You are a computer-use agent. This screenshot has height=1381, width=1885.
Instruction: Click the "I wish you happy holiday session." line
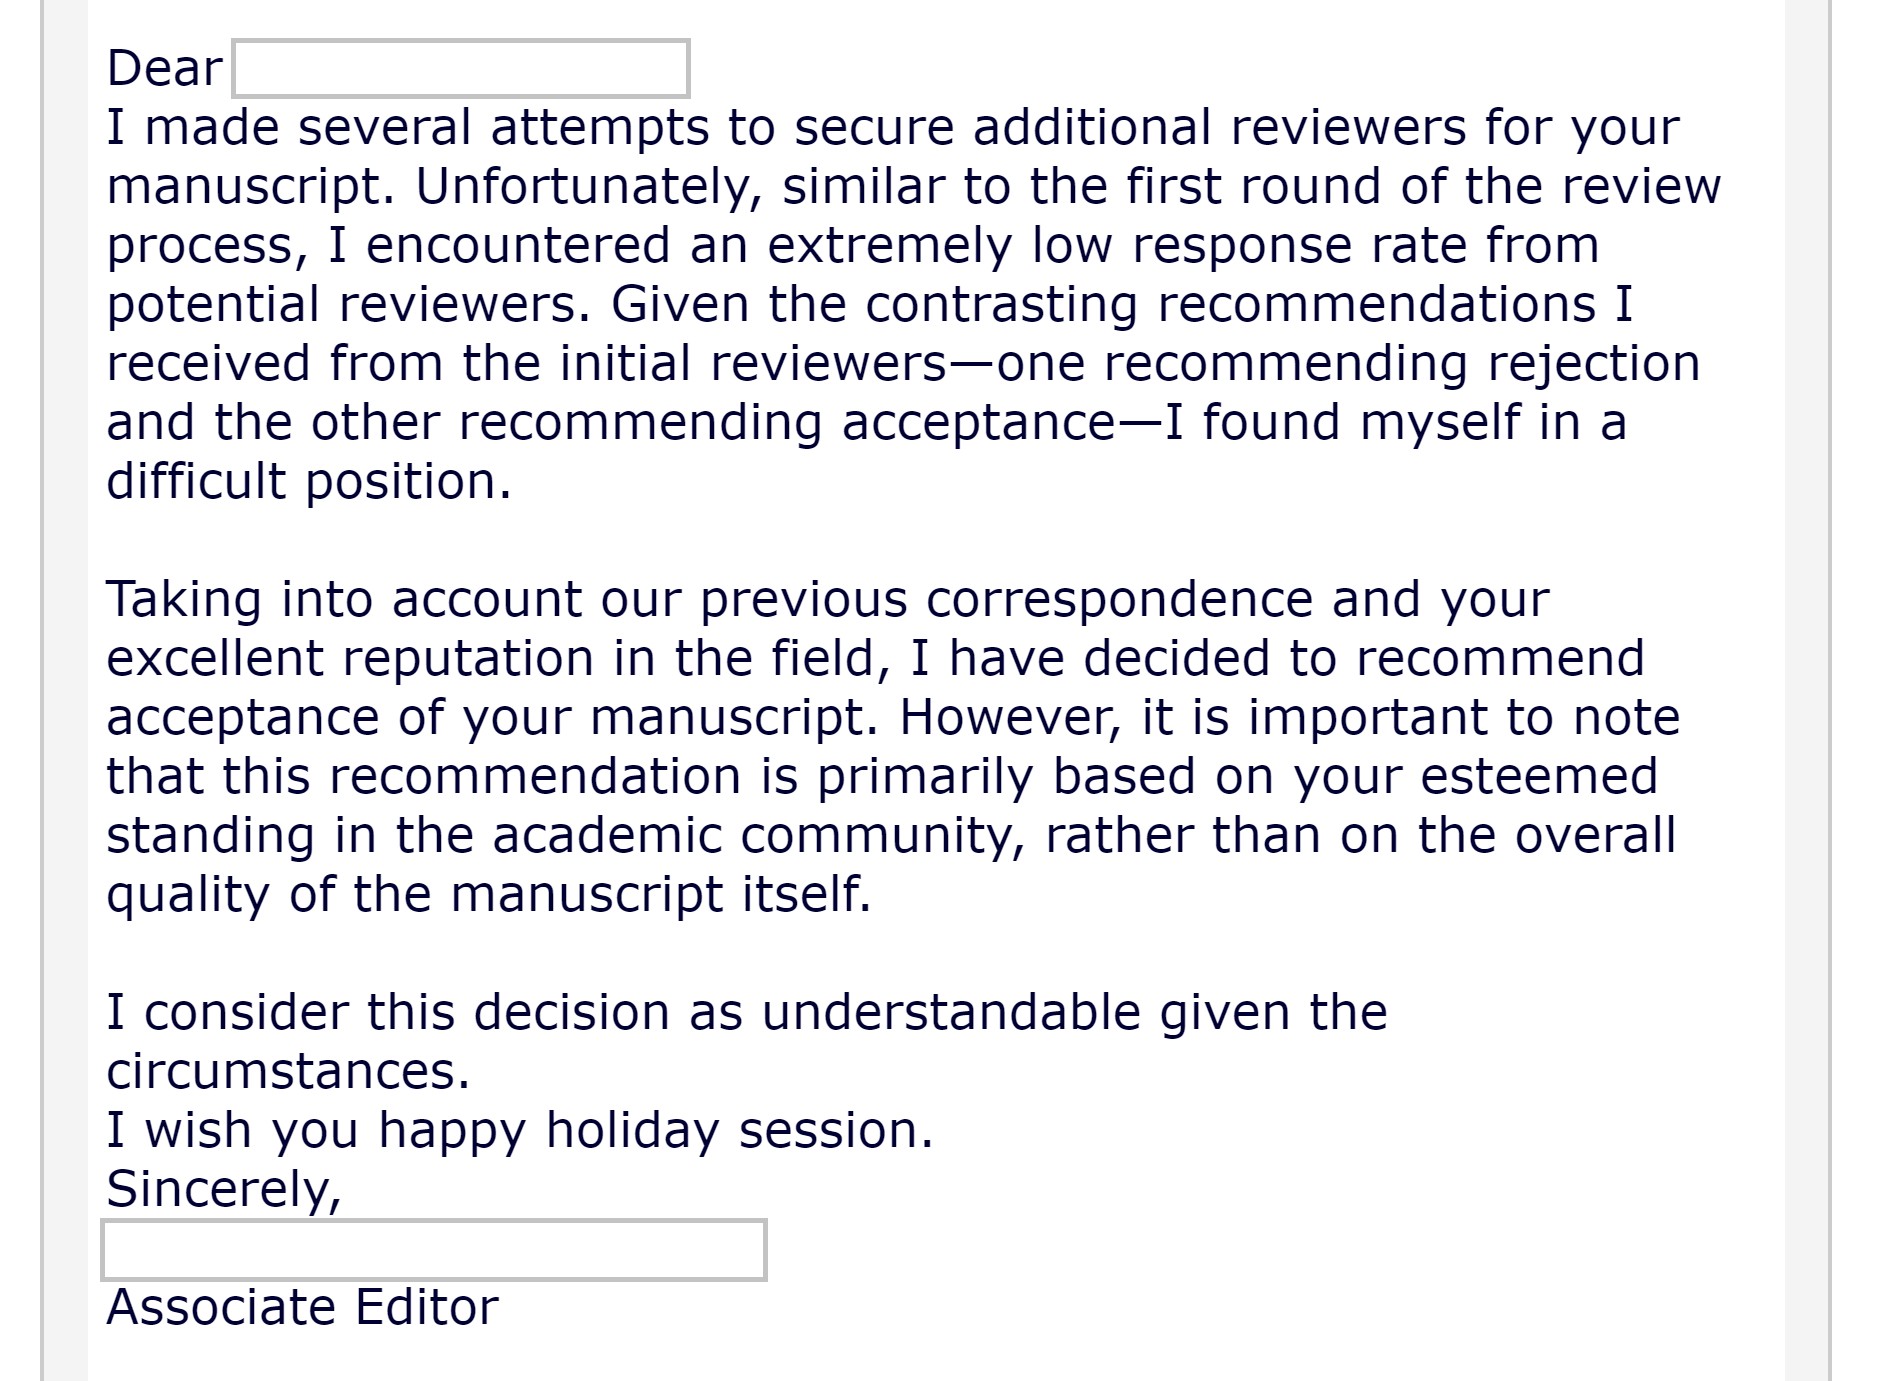pos(519,1130)
